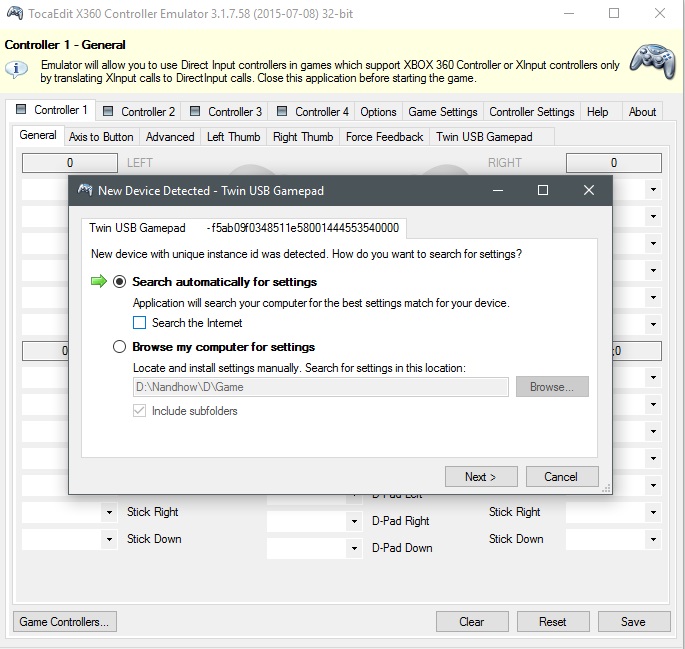Click the green arrow beside Search automatically
This screenshot has height=649, width=685.
click(99, 282)
